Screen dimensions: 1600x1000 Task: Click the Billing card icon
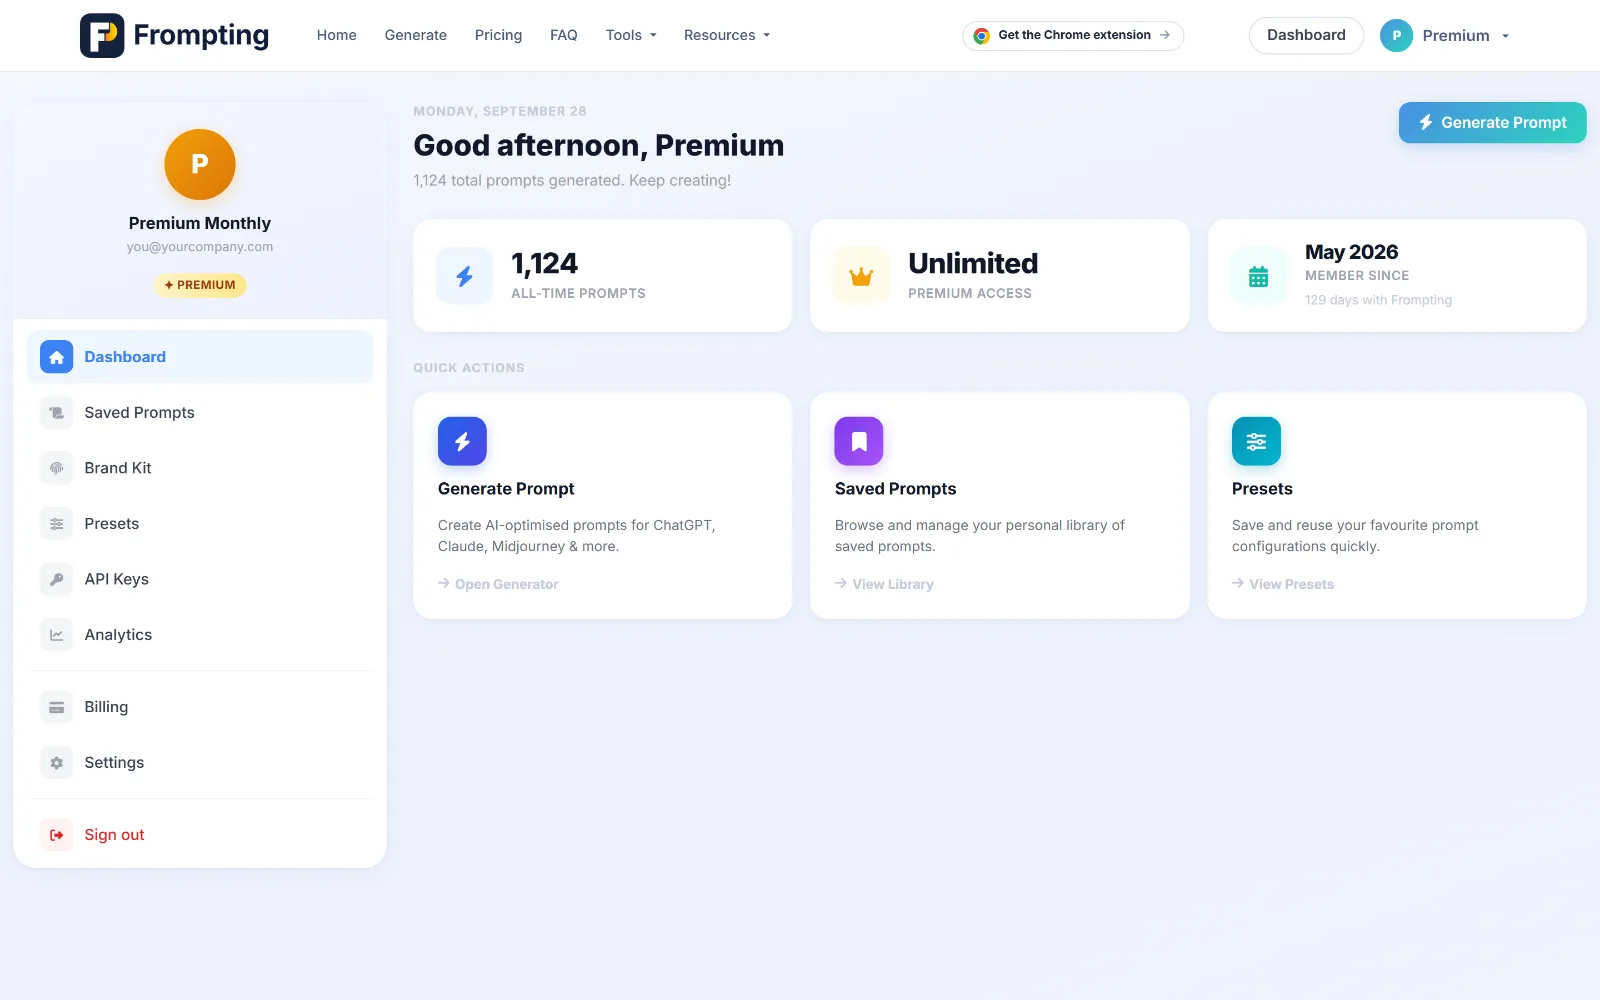tap(57, 707)
